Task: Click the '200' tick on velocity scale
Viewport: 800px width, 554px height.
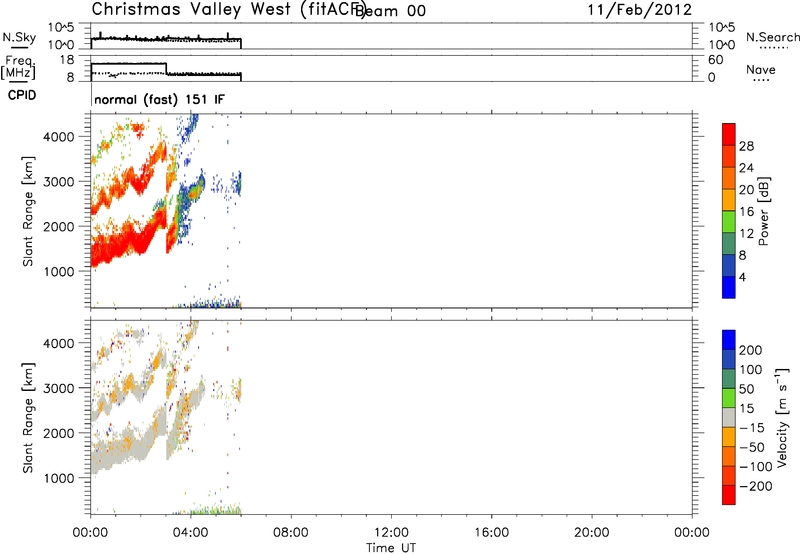Action: [751, 350]
